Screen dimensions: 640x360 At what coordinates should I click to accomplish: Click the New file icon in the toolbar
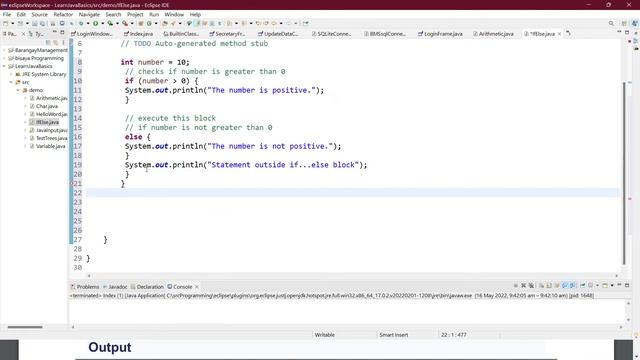coord(5,23)
